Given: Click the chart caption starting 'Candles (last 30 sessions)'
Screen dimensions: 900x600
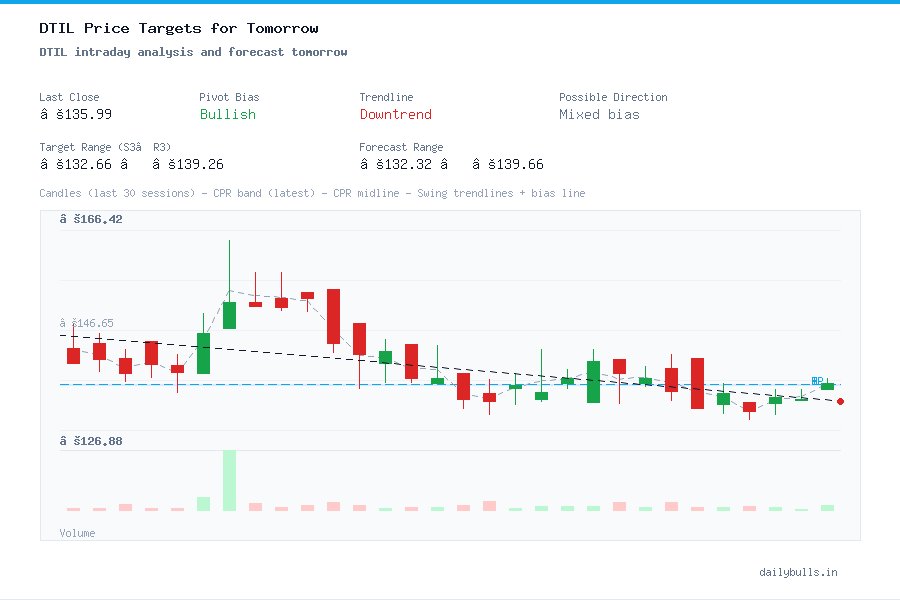Looking at the screenshot, I should point(312,193).
